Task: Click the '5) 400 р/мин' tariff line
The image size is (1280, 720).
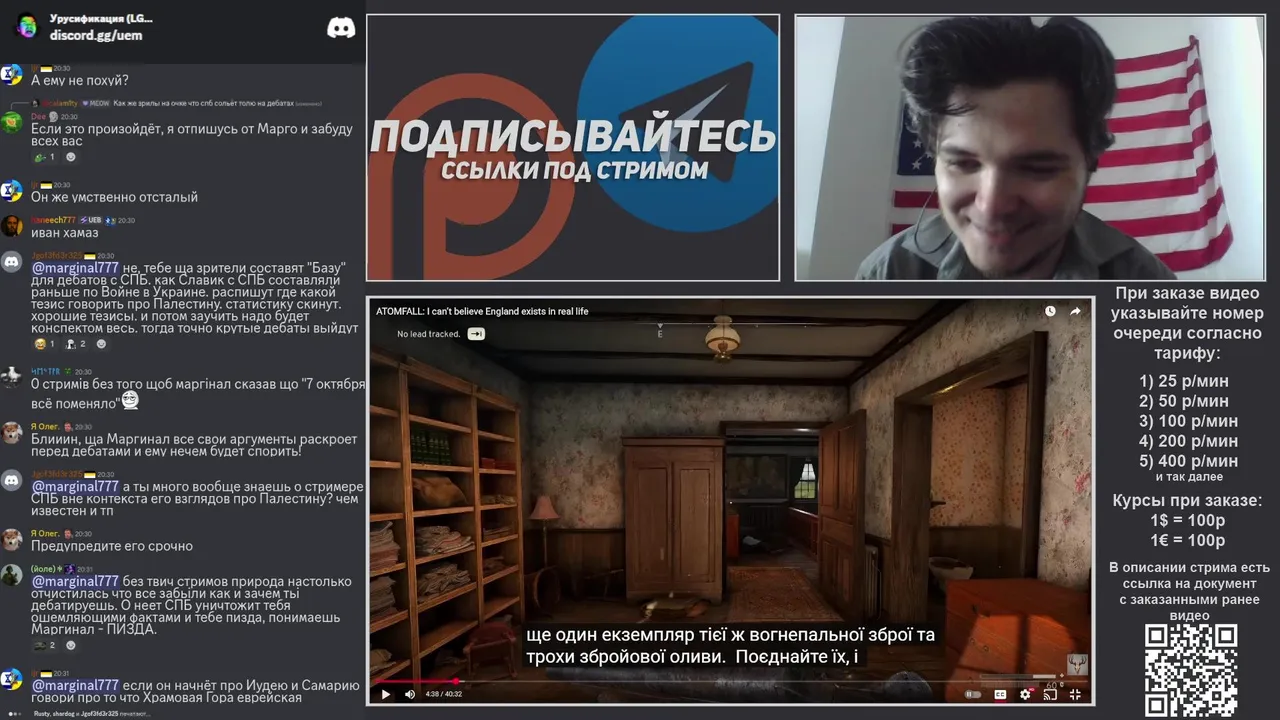Action: pyautogui.click(x=1188, y=461)
